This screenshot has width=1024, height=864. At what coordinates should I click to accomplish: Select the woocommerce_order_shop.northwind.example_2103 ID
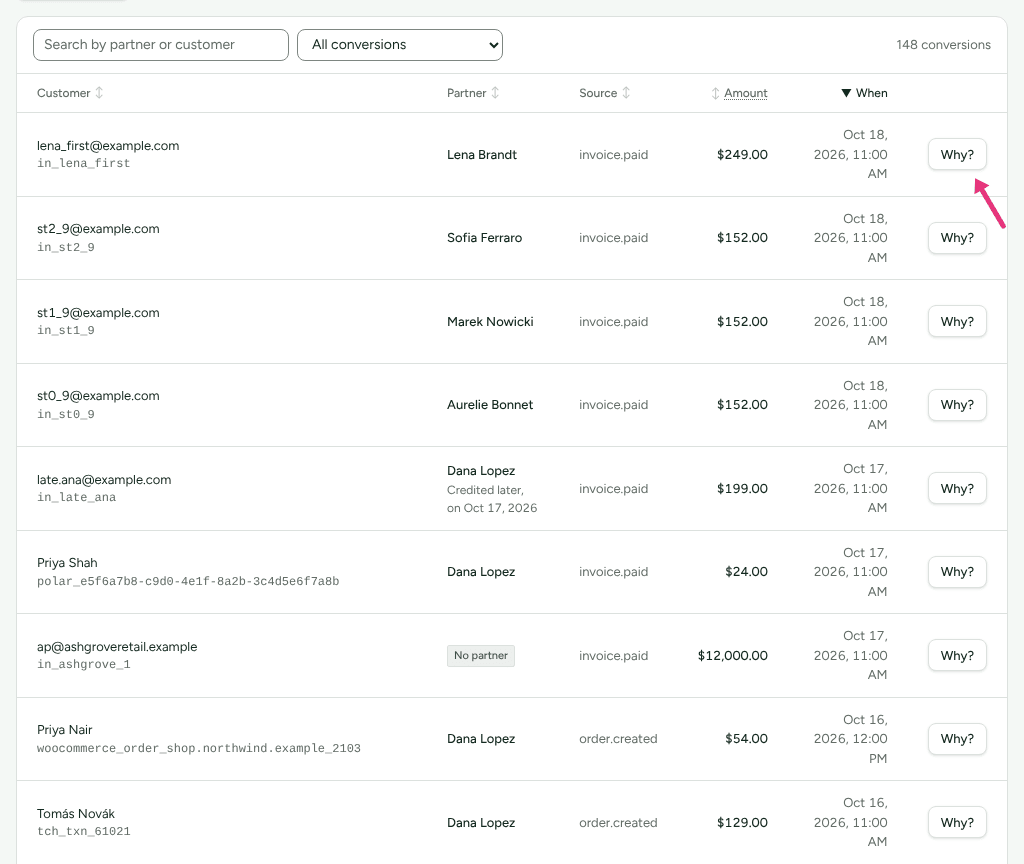tap(199, 748)
